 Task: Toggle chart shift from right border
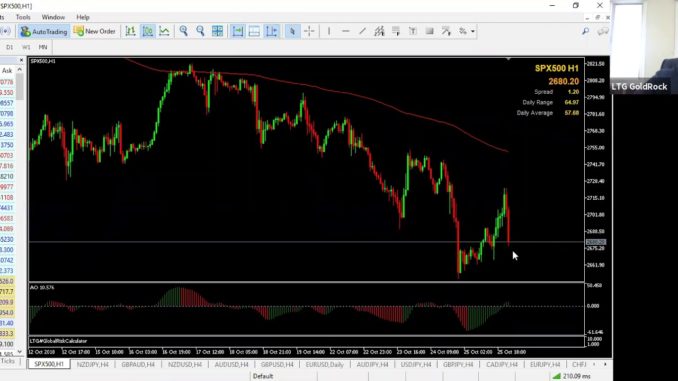pyautogui.click(x=254, y=31)
